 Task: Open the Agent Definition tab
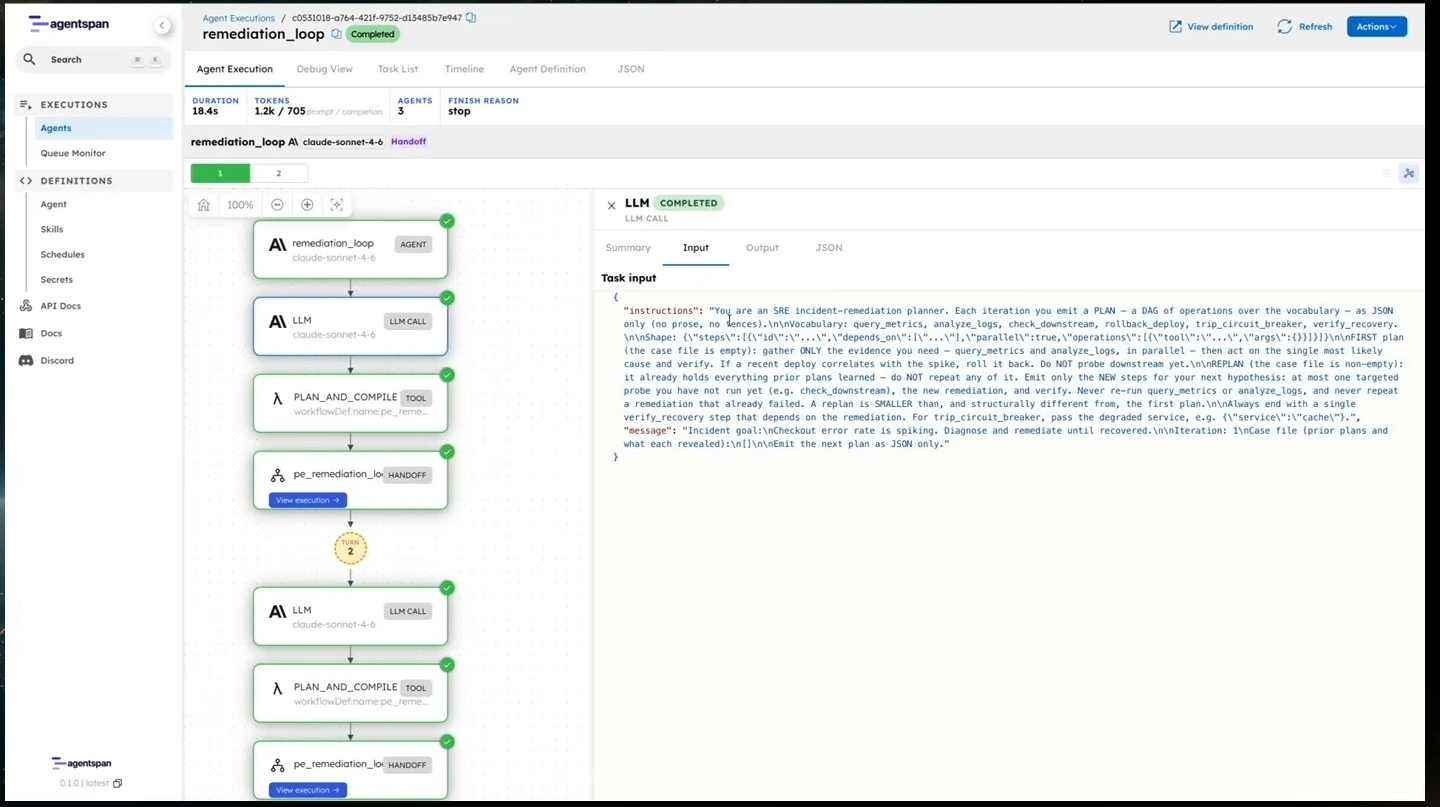point(548,69)
